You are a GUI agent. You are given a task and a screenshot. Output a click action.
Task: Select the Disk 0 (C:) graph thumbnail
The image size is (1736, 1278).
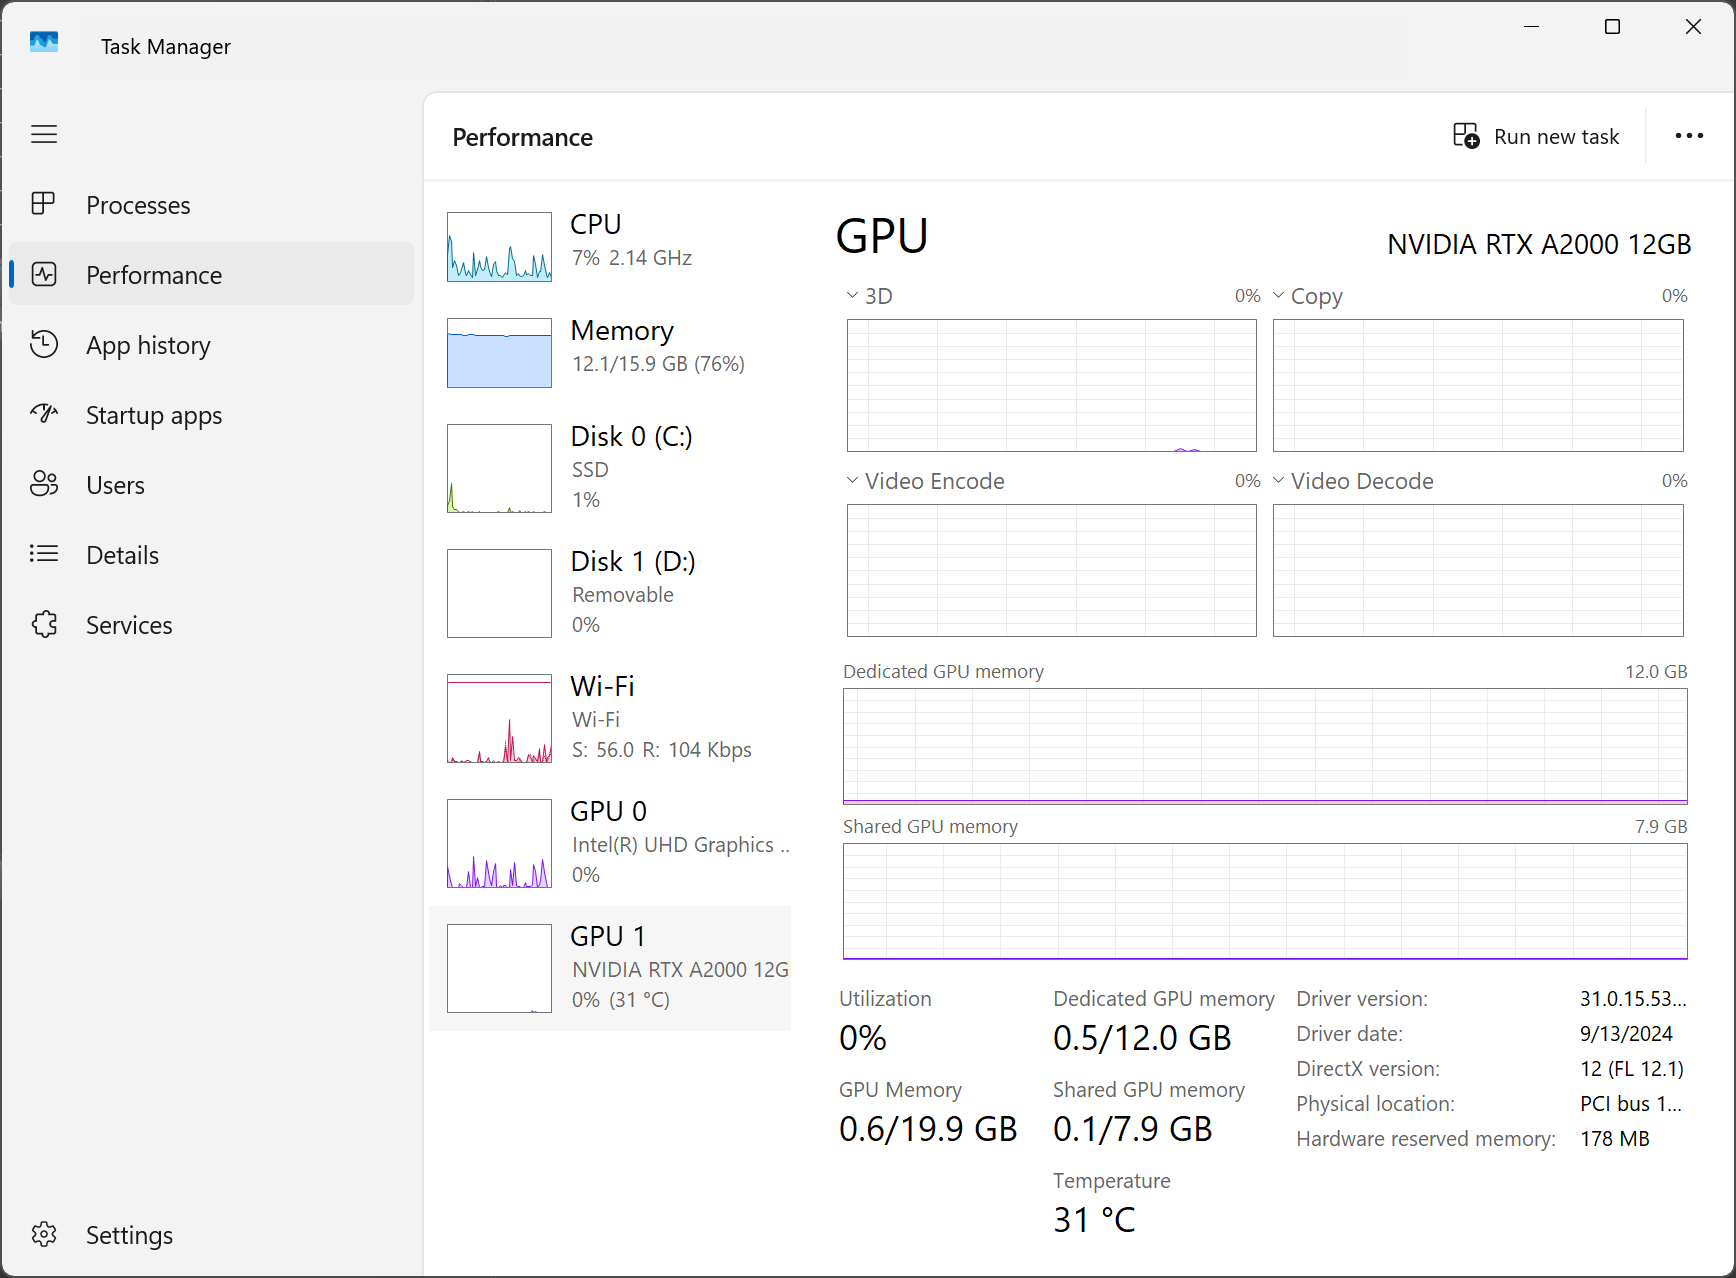click(499, 468)
